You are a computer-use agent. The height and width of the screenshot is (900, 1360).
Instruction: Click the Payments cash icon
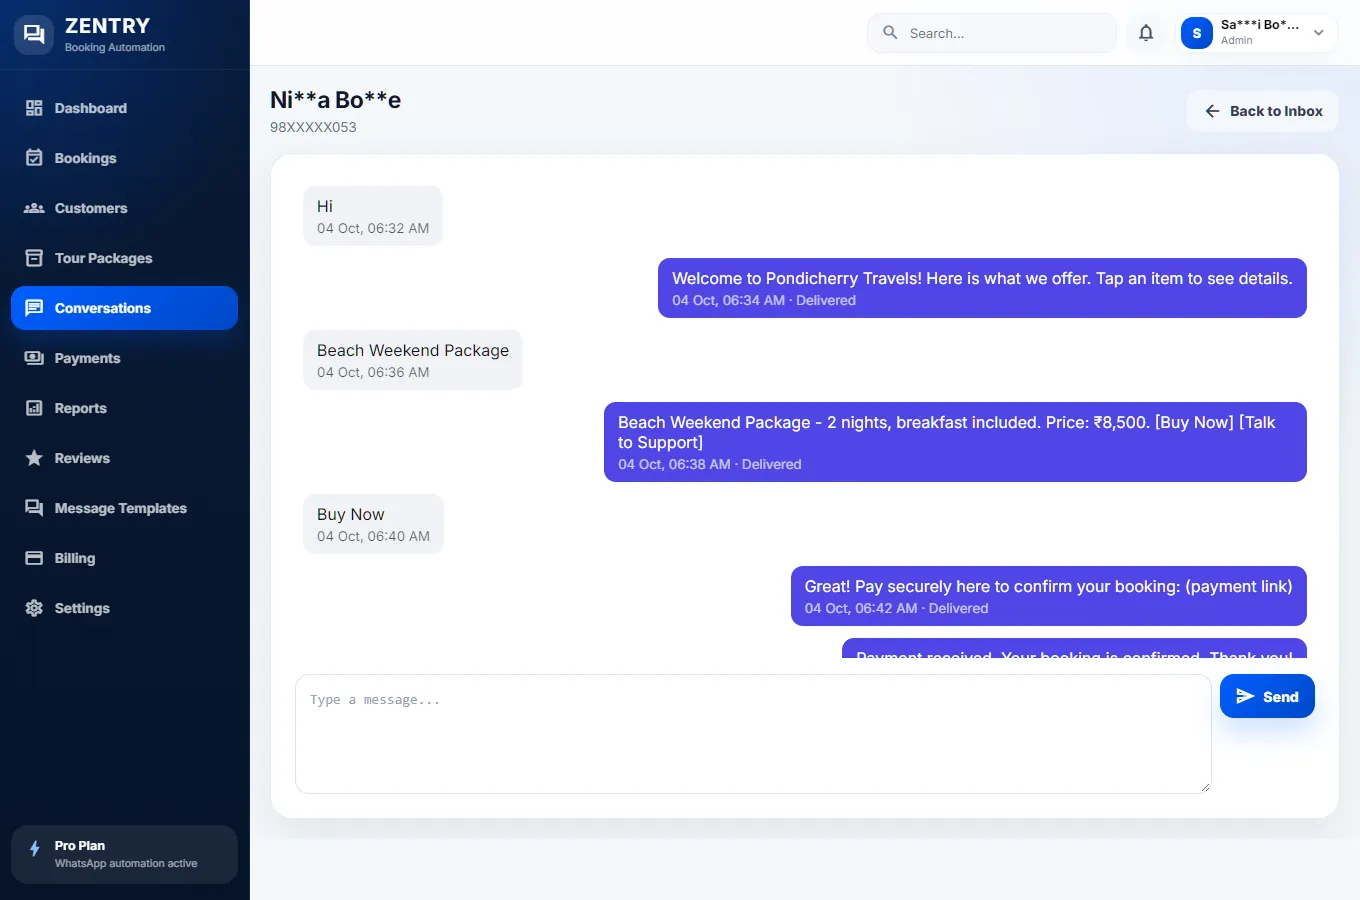[x=34, y=358]
